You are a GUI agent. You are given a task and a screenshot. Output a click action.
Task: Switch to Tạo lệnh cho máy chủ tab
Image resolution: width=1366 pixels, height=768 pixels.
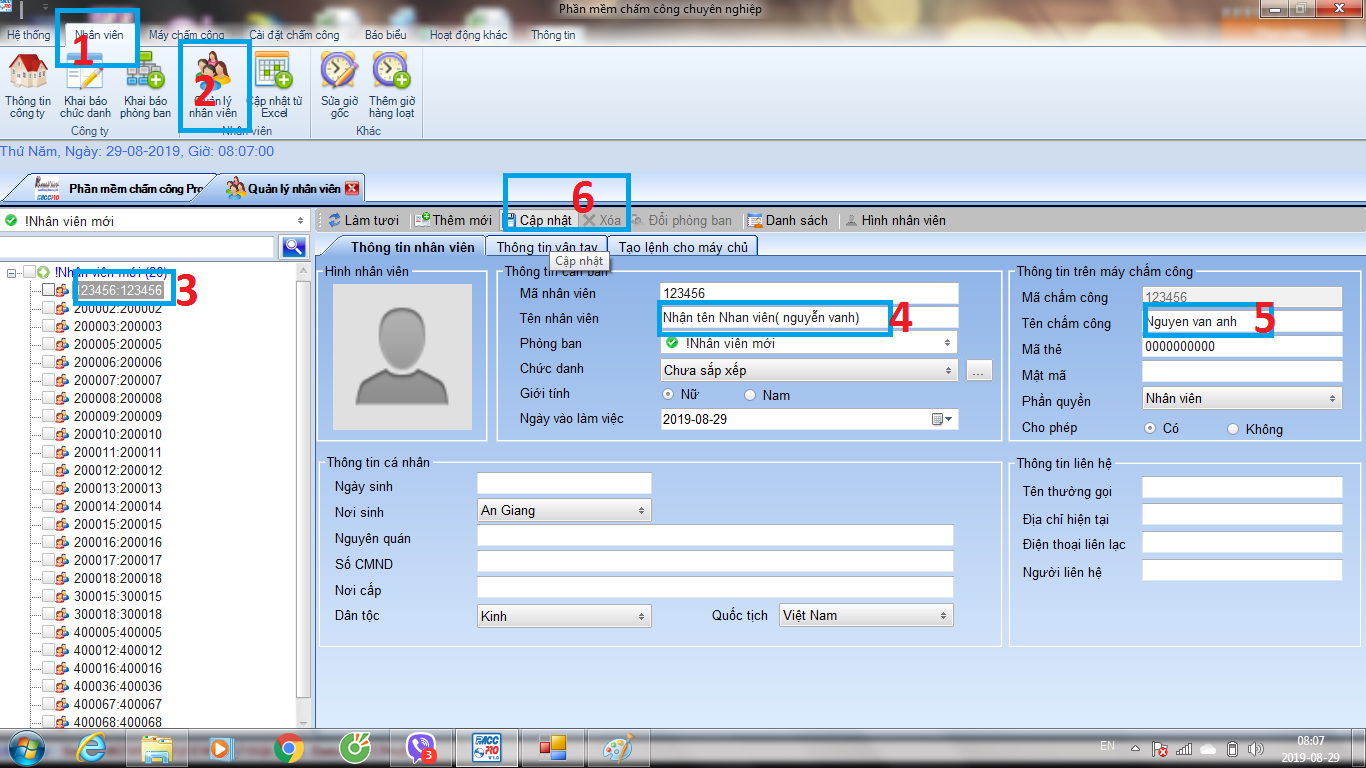pos(685,247)
